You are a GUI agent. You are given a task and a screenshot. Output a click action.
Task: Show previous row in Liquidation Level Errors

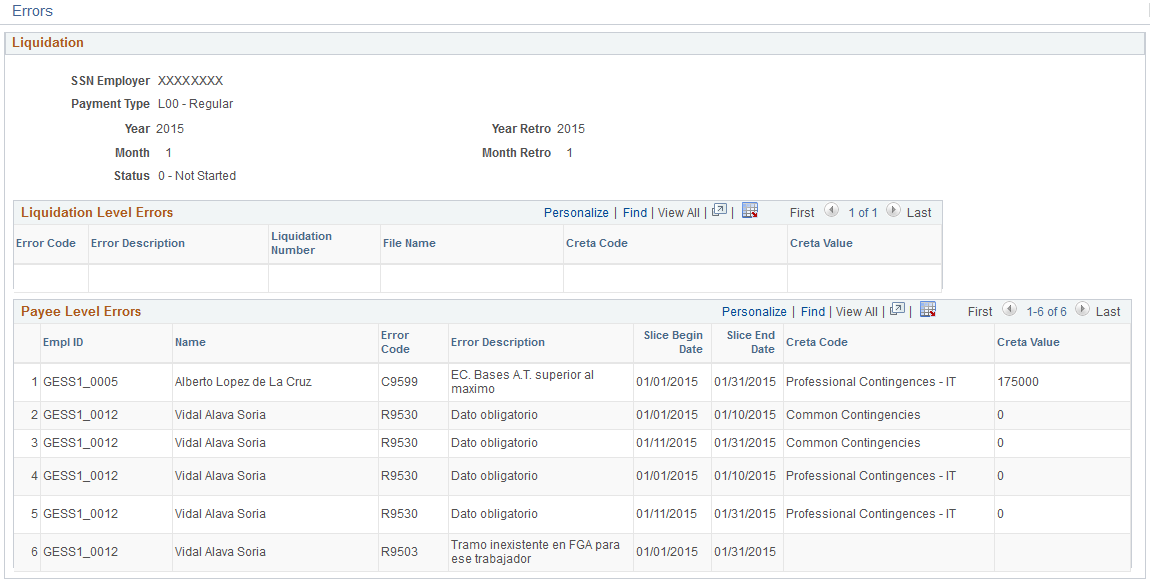(831, 210)
